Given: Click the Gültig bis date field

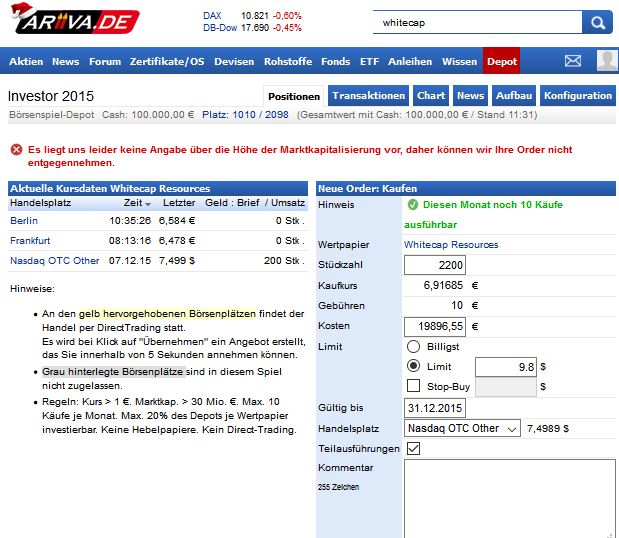Looking at the screenshot, I should click(x=435, y=408).
